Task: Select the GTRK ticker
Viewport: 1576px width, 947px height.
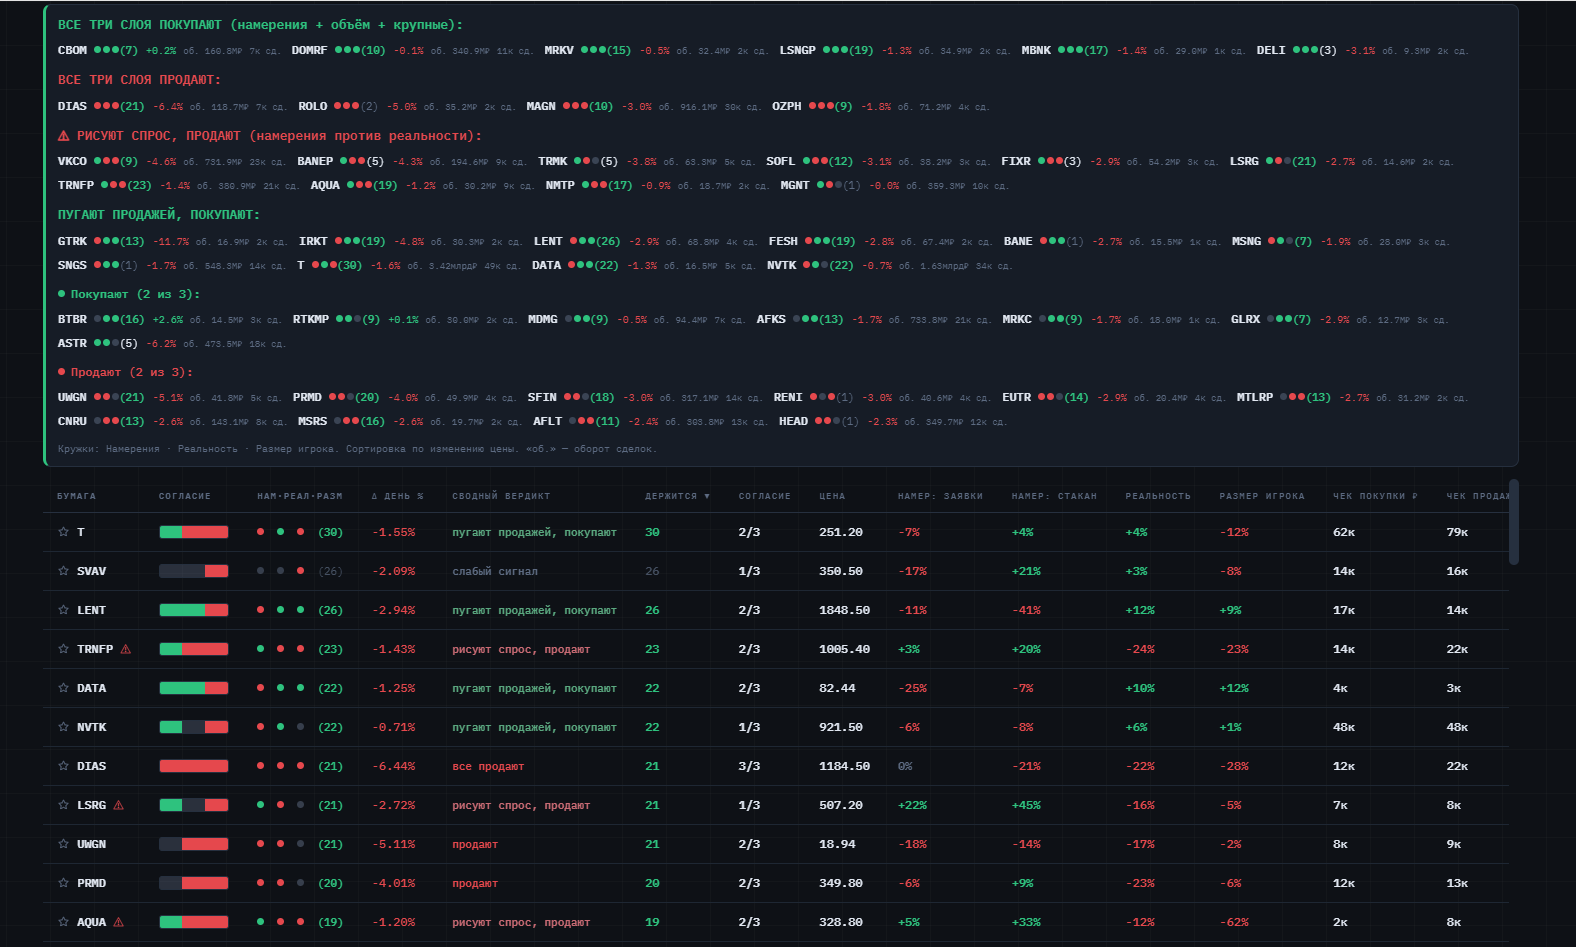Action: pyautogui.click(x=72, y=241)
